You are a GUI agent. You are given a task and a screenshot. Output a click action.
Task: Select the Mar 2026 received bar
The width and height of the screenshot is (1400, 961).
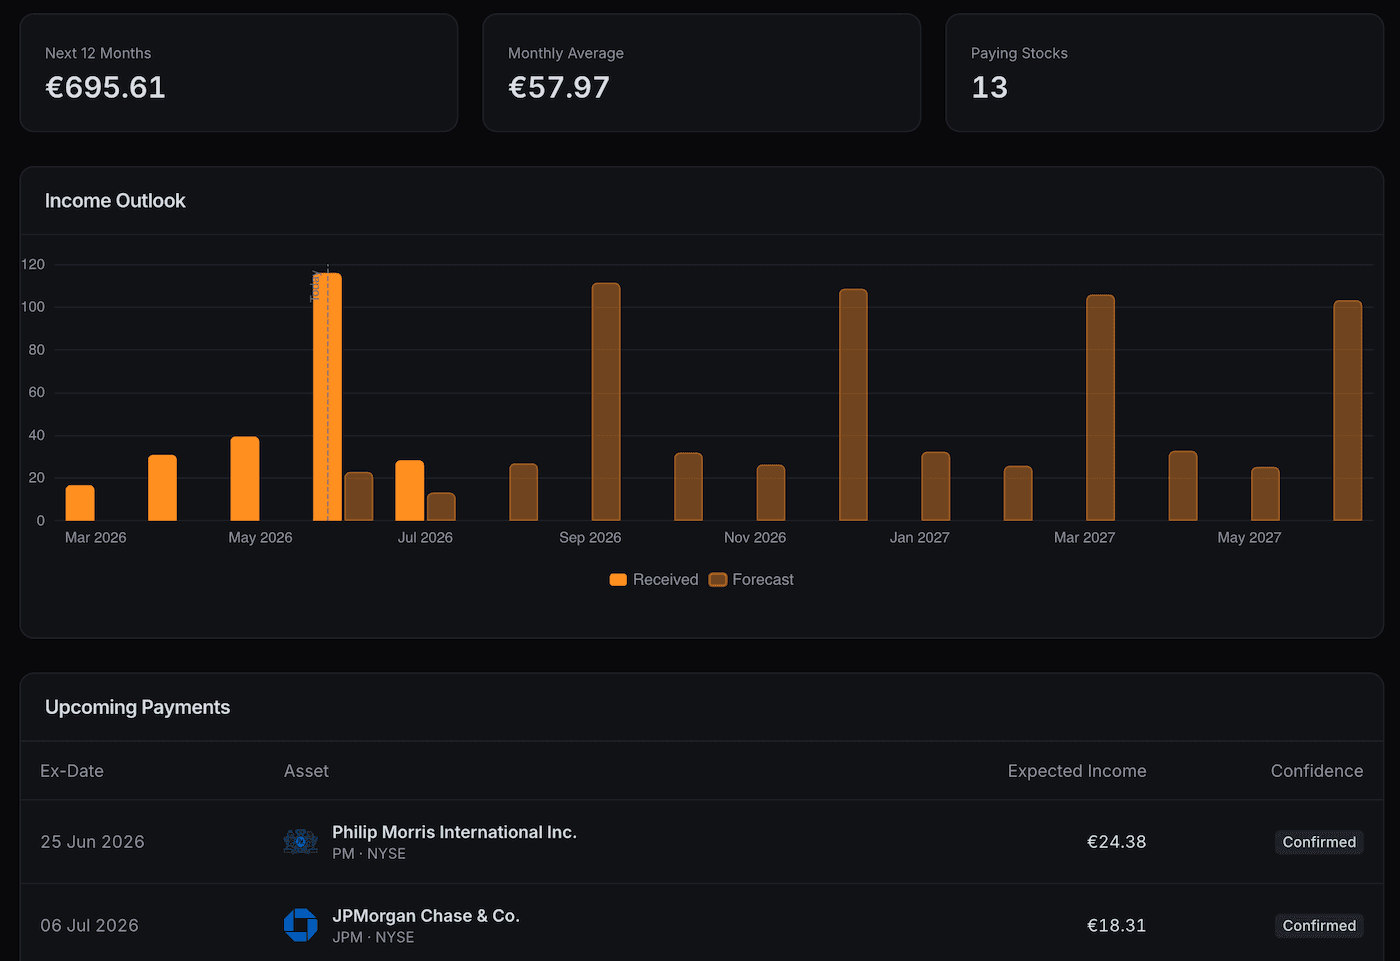click(x=80, y=503)
